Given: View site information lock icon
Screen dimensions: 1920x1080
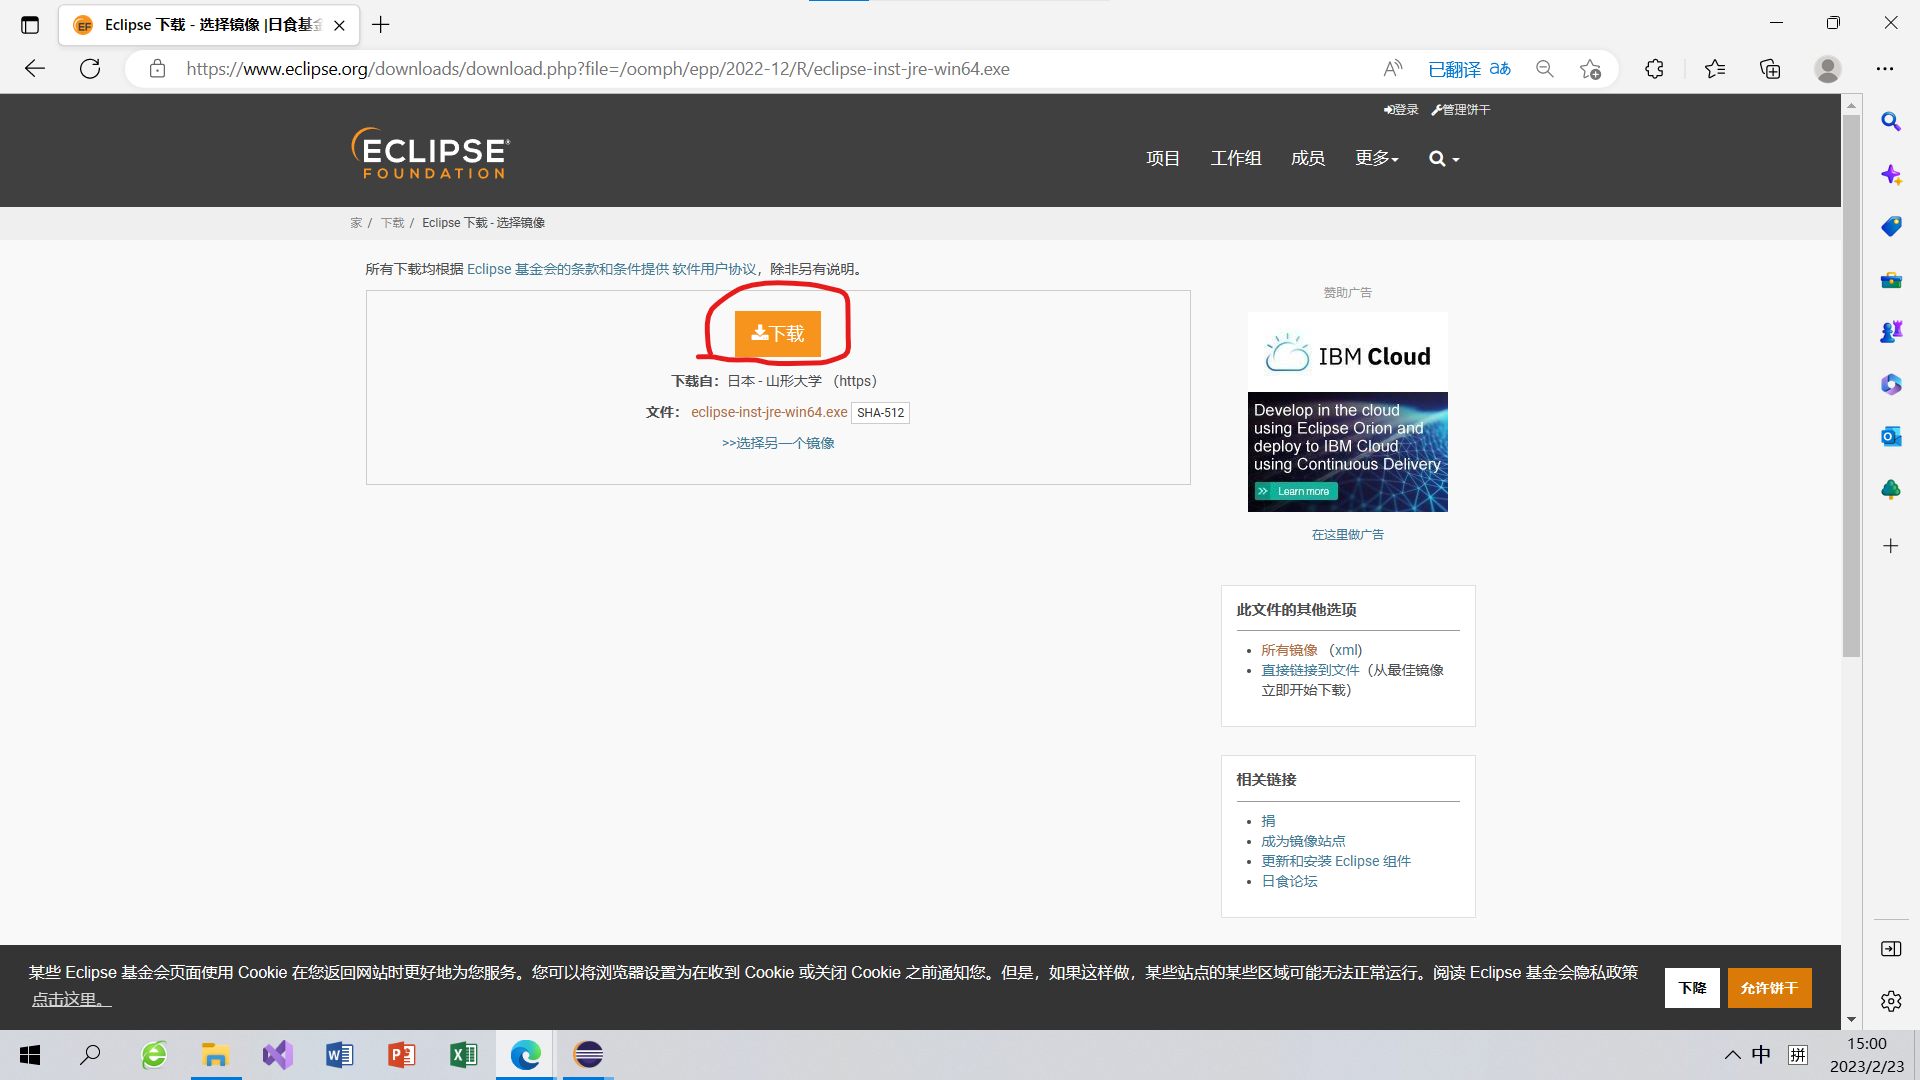Looking at the screenshot, I should tap(157, 69).
